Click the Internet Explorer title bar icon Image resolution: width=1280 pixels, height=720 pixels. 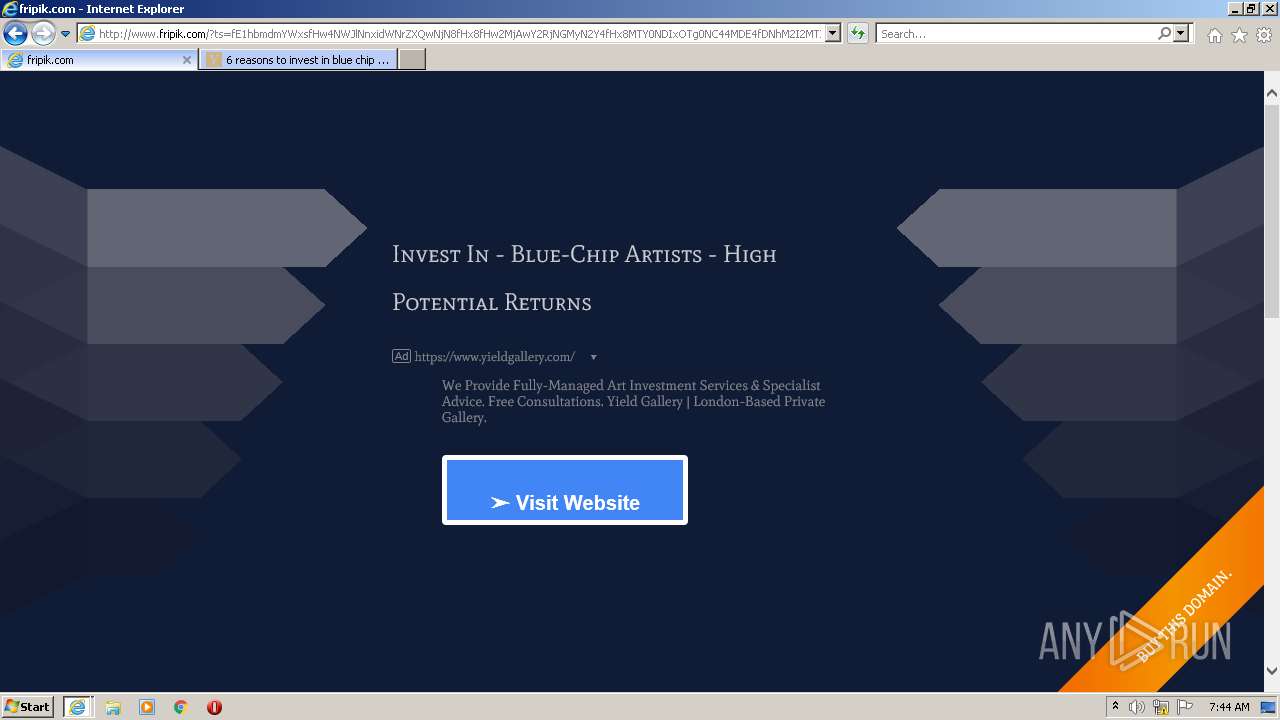pyautogui.click(x=10, y=9)
